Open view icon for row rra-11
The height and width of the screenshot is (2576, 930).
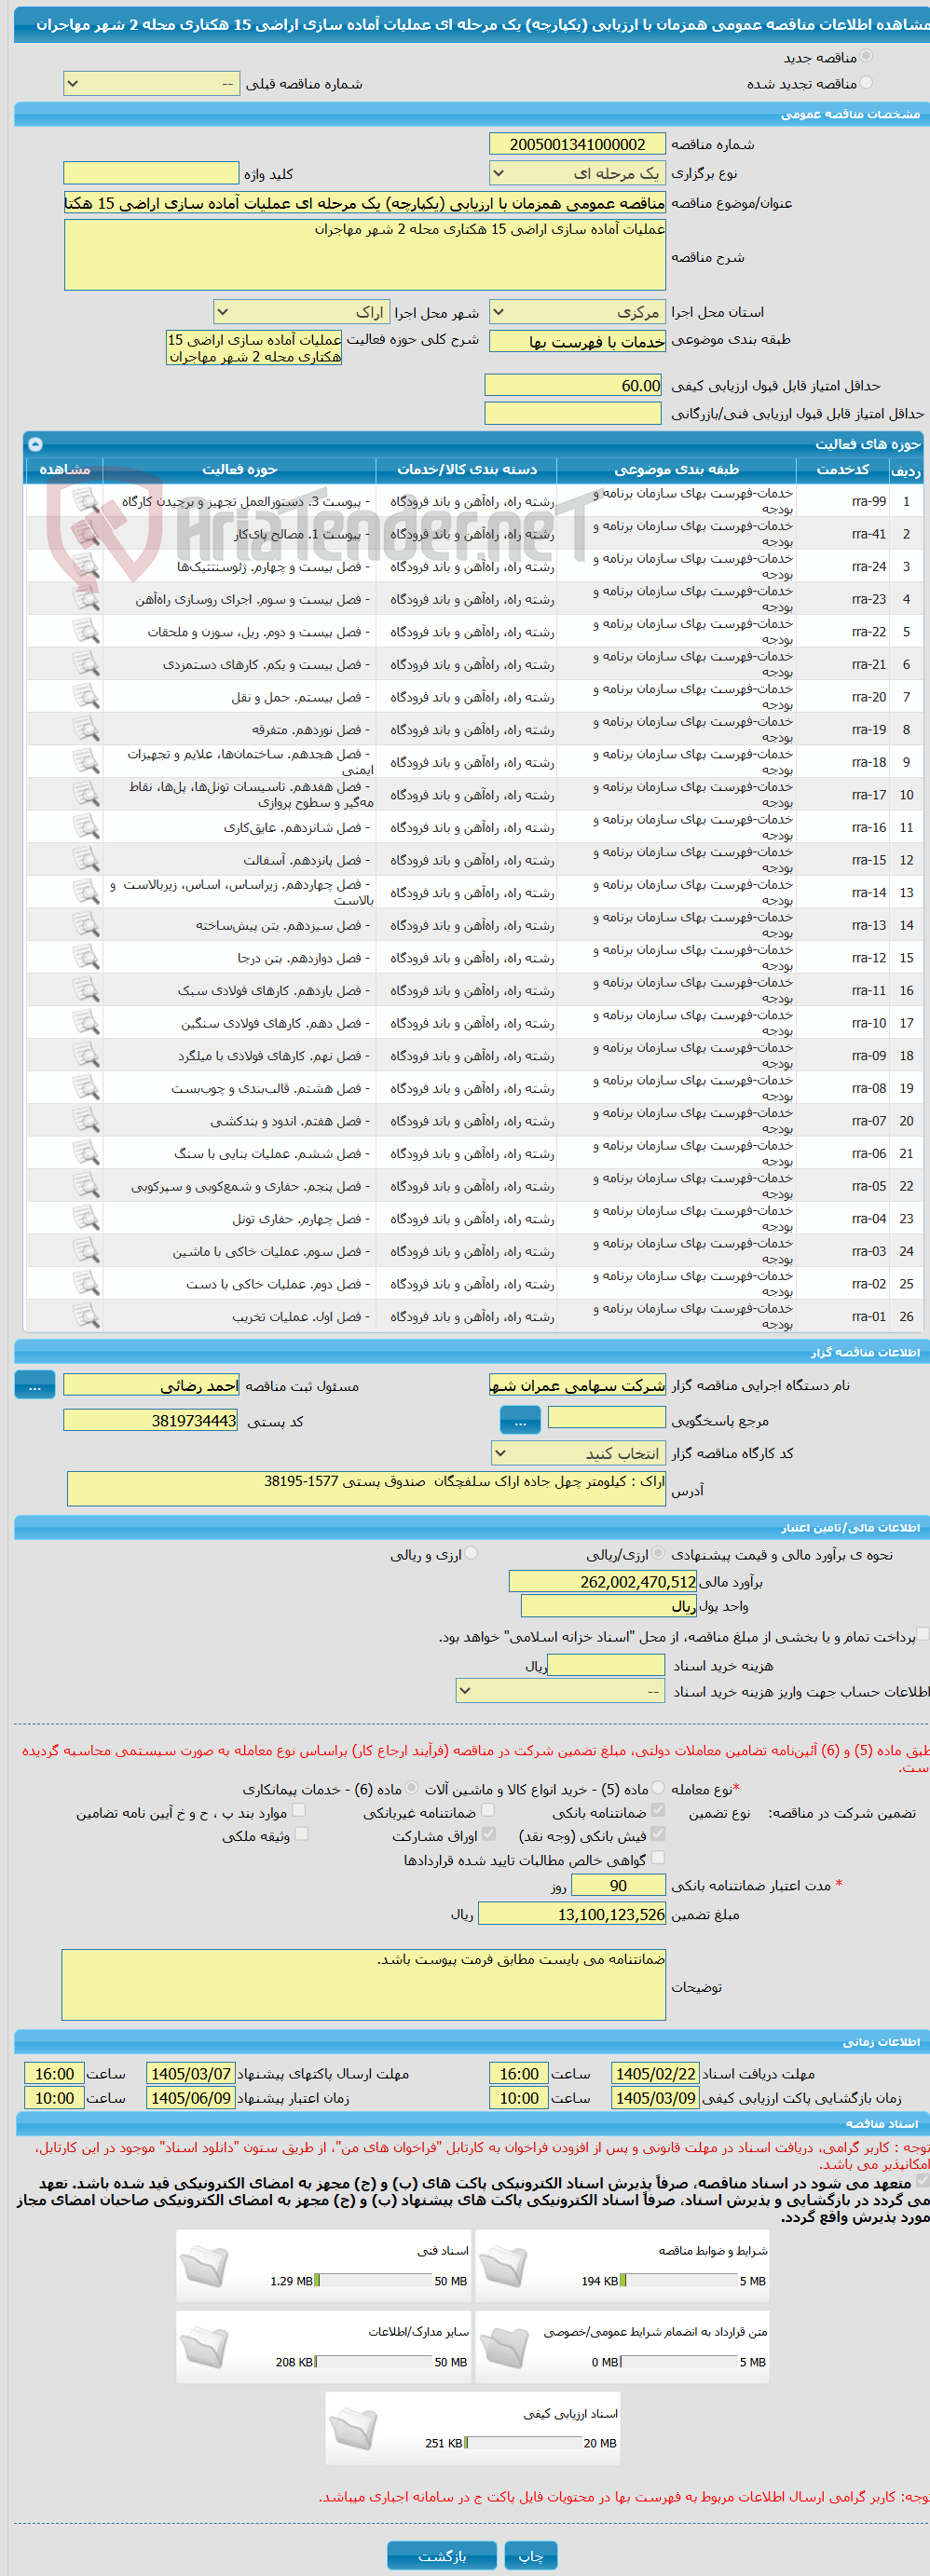[x=86, y=990]
